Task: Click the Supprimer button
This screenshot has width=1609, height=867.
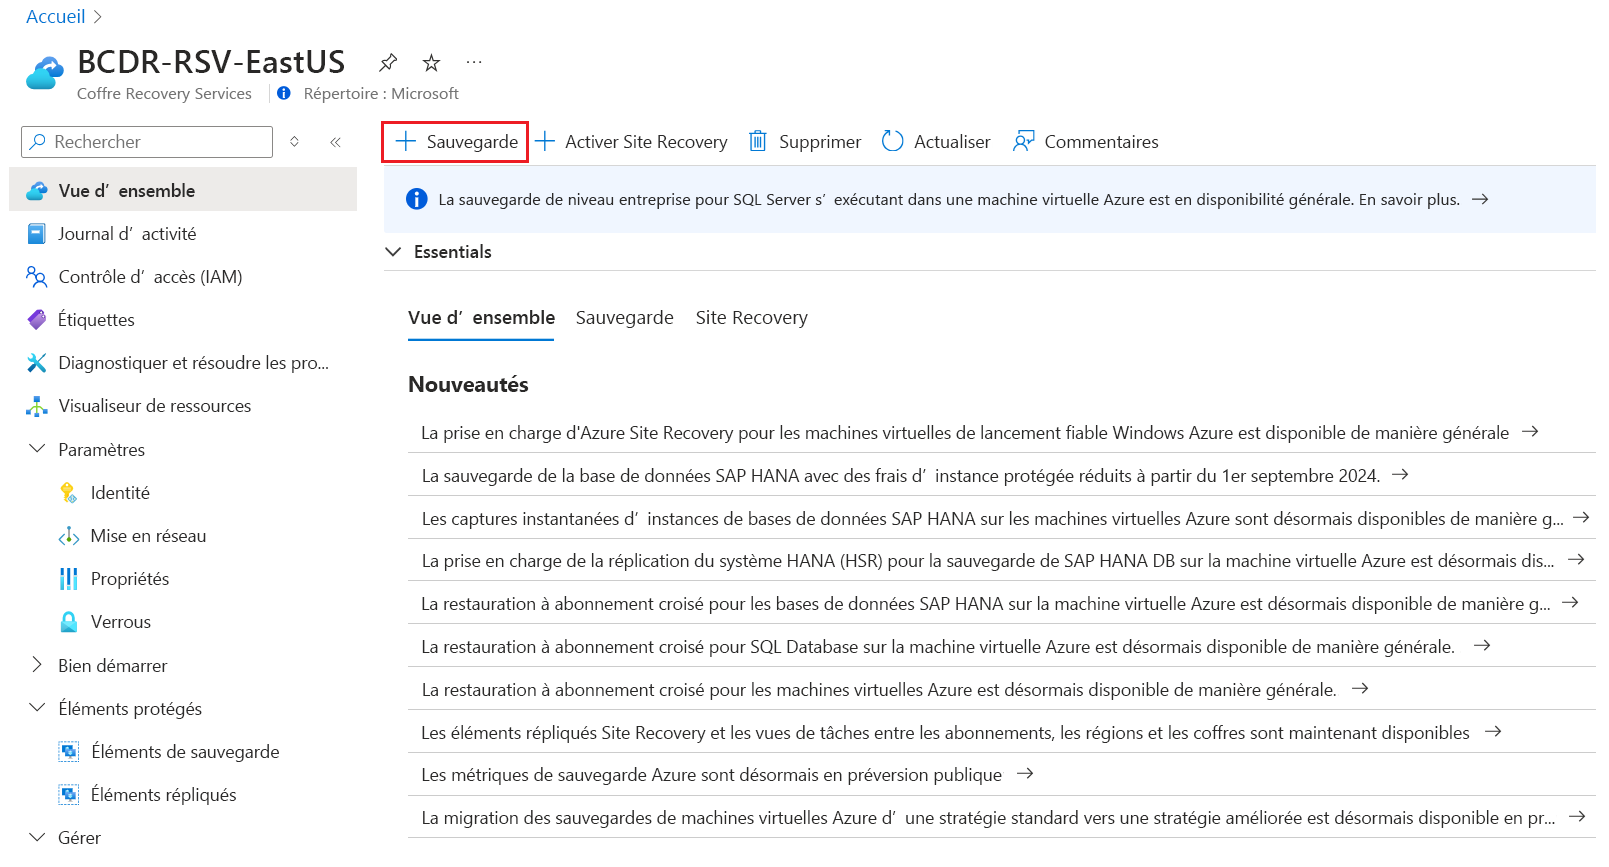Action: 805,142
